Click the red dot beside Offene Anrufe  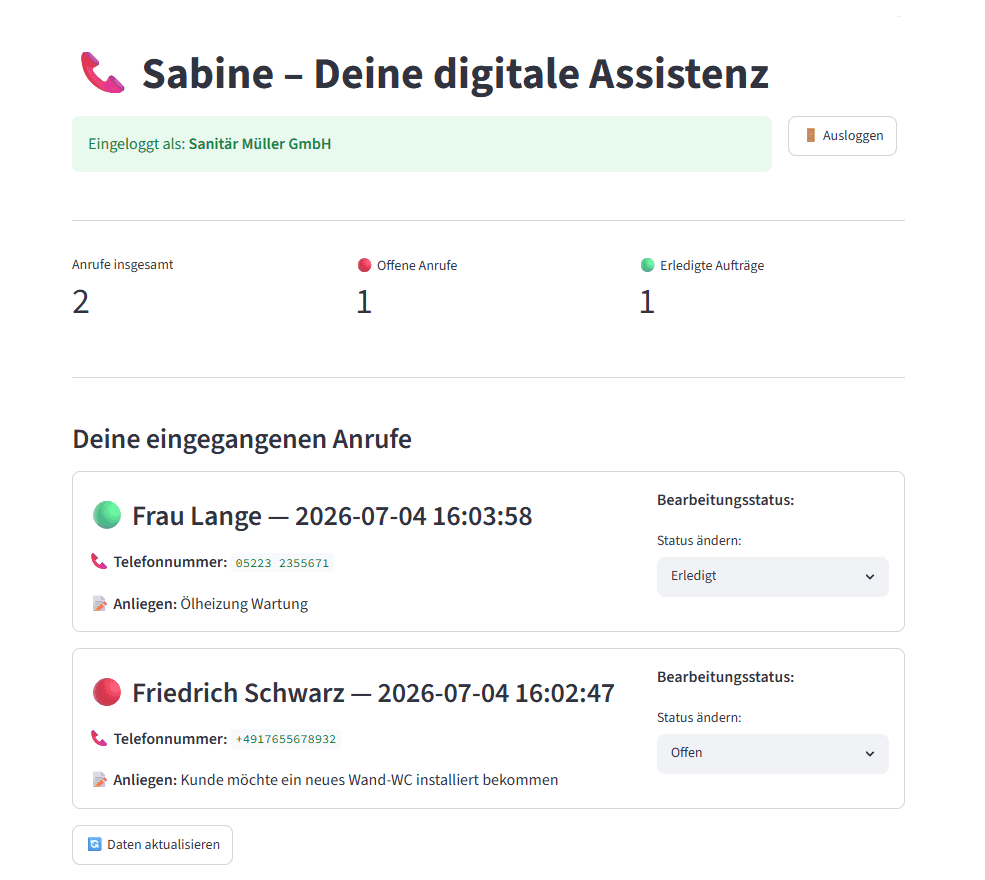tap(364, 265)
